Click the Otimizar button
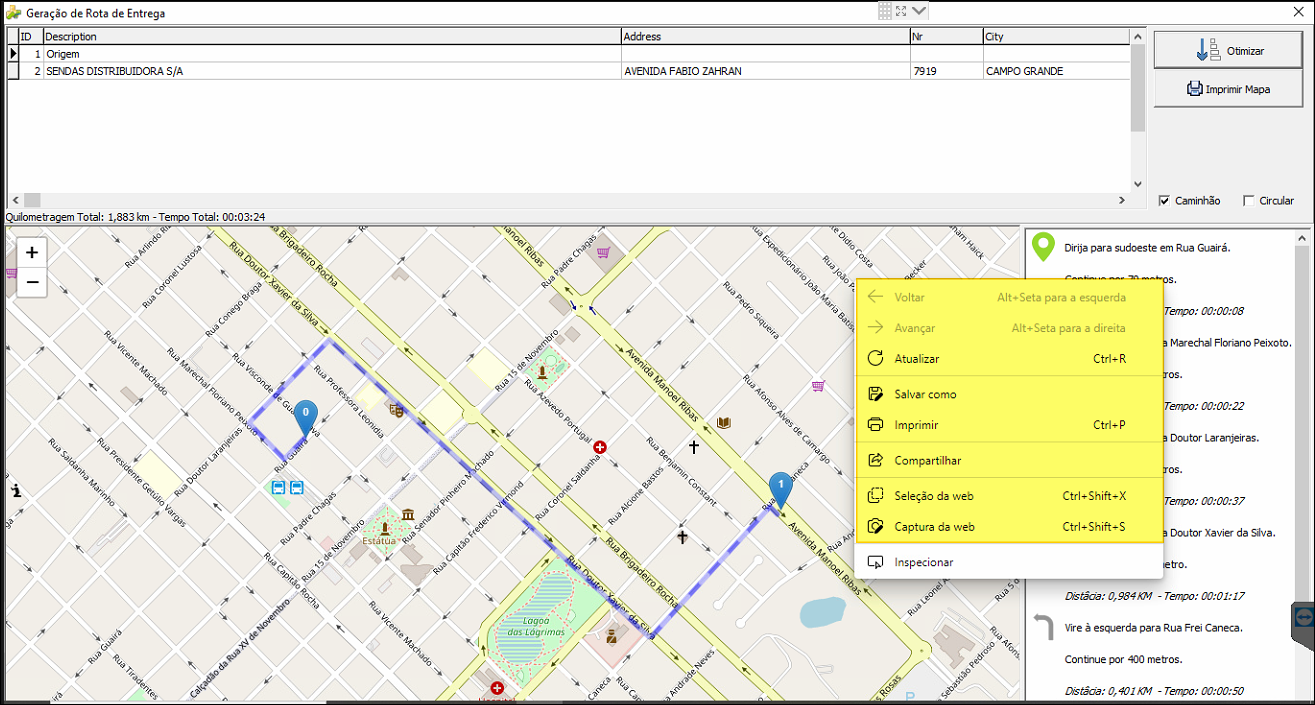 pos(1230,50)
